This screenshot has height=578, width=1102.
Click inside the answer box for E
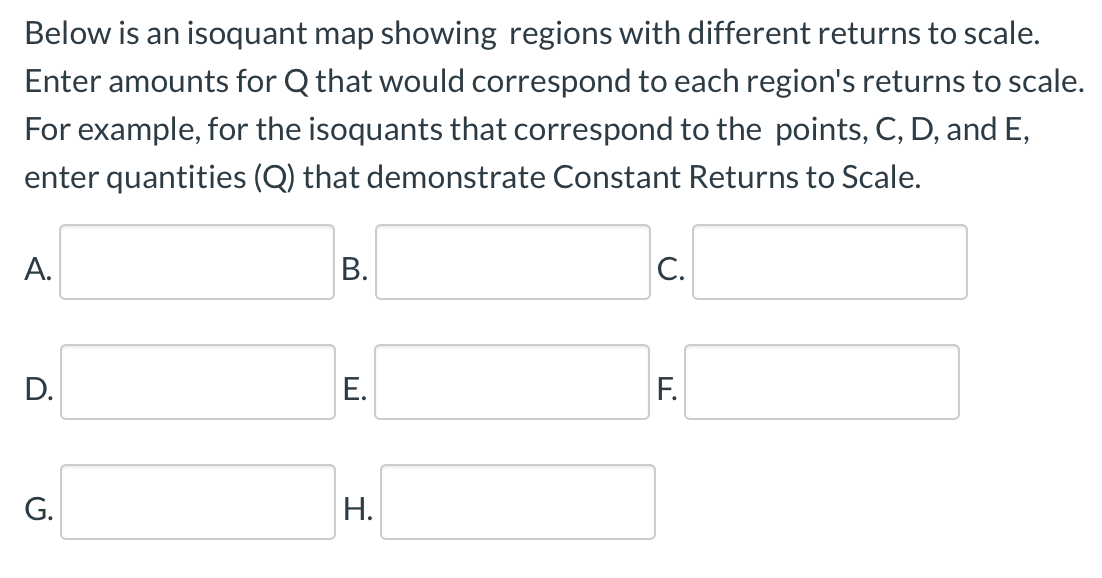point(513,382)
